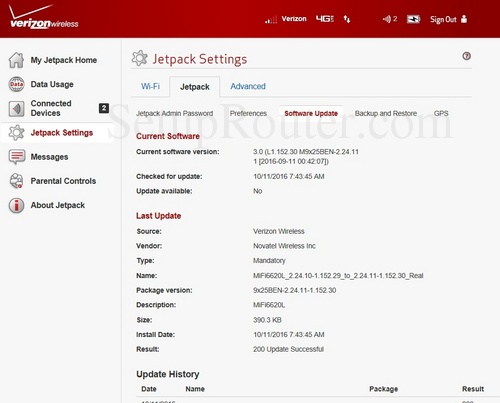Click the Connected Devices speaker icon

point(16,108)
